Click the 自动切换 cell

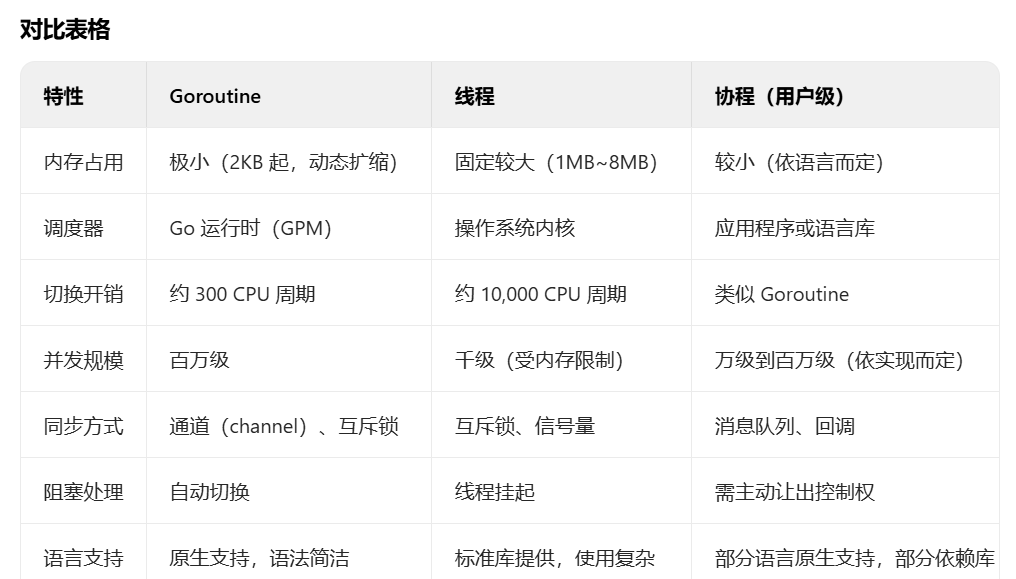[198, 491]
